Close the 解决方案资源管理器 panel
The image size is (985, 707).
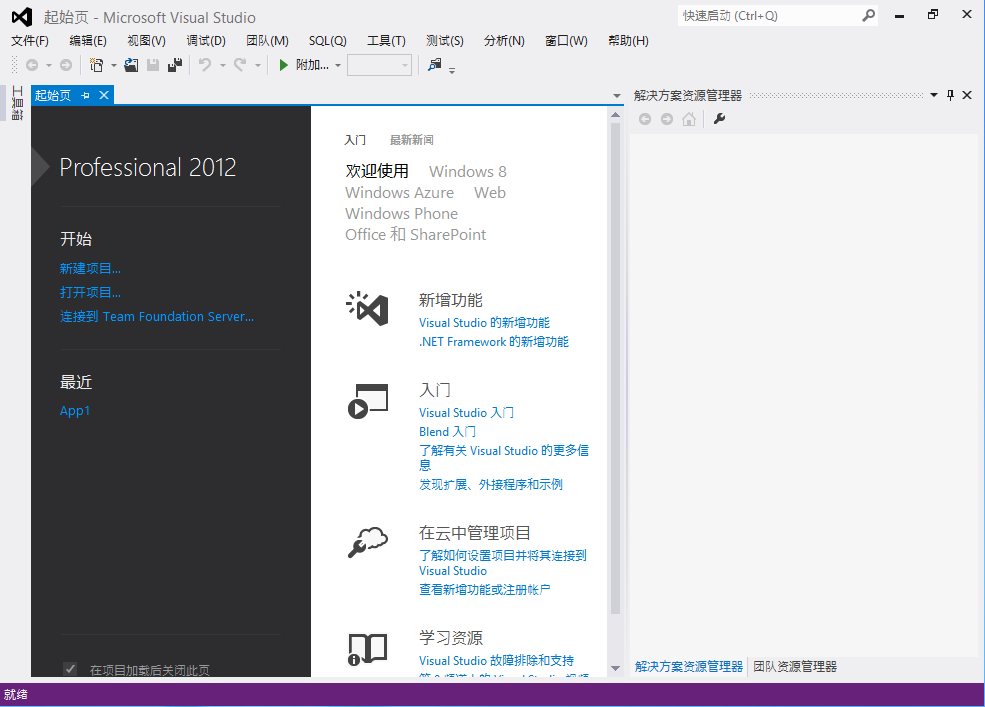967,95
